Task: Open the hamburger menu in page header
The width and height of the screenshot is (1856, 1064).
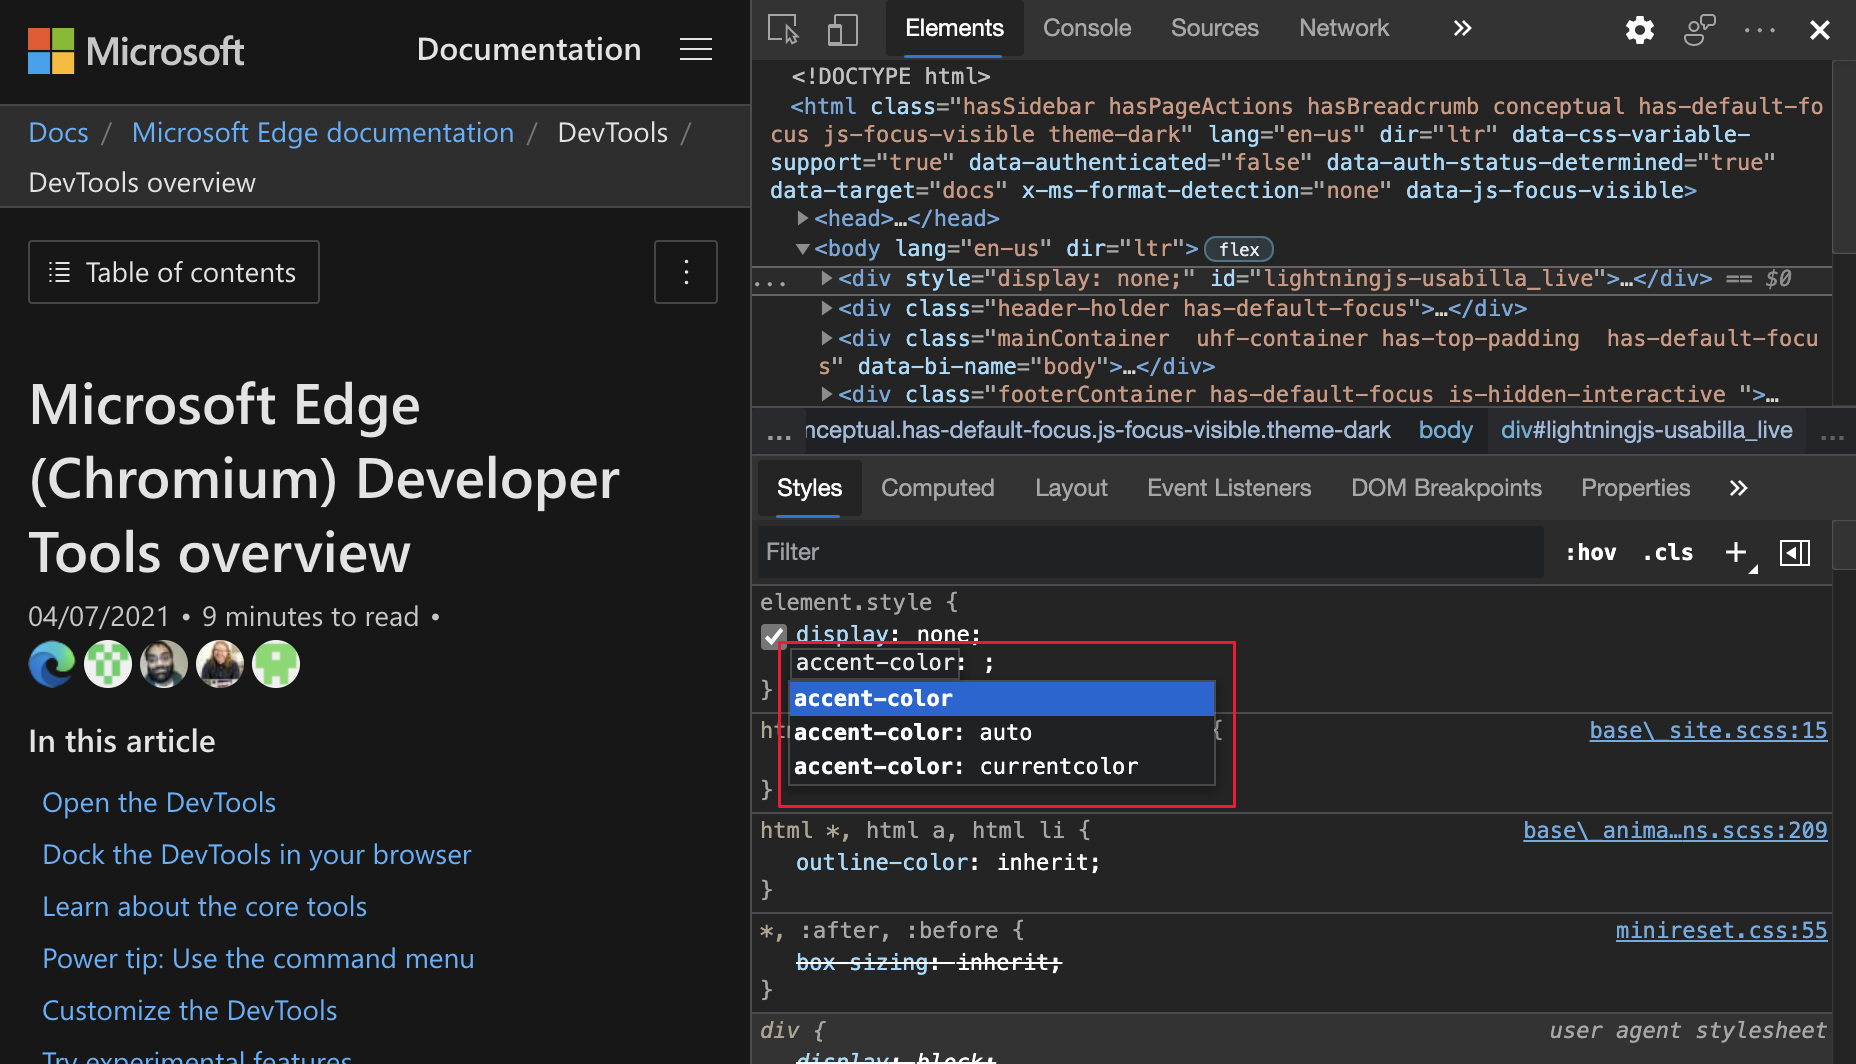Action: (x=696, y=49)
